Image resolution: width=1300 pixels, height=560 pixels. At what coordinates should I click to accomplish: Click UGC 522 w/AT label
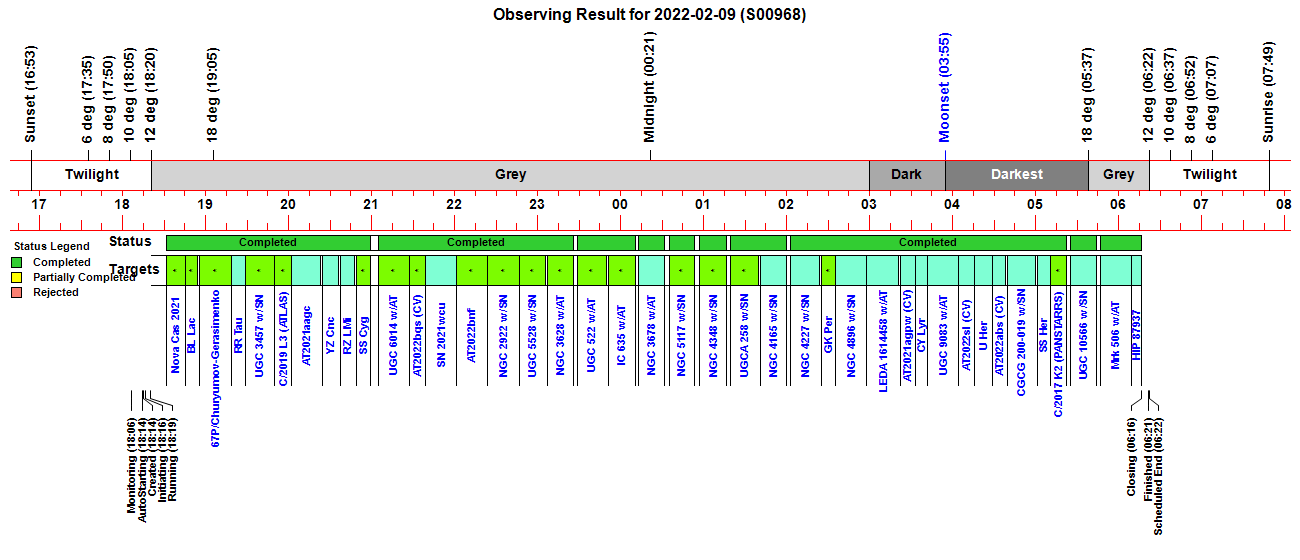tap(592, 336)
